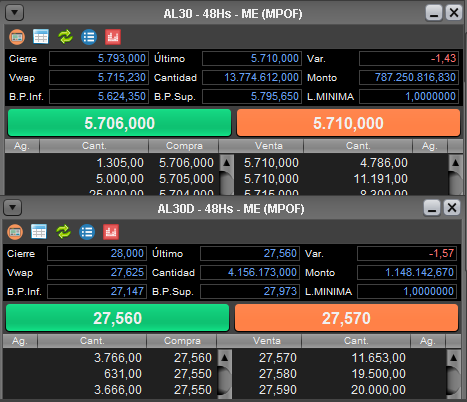Click orange sell button 27,570

(346, 318)
